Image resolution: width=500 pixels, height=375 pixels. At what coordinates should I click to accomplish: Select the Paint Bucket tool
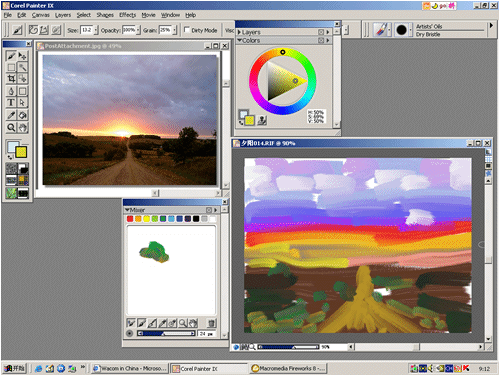coord(23,115)
